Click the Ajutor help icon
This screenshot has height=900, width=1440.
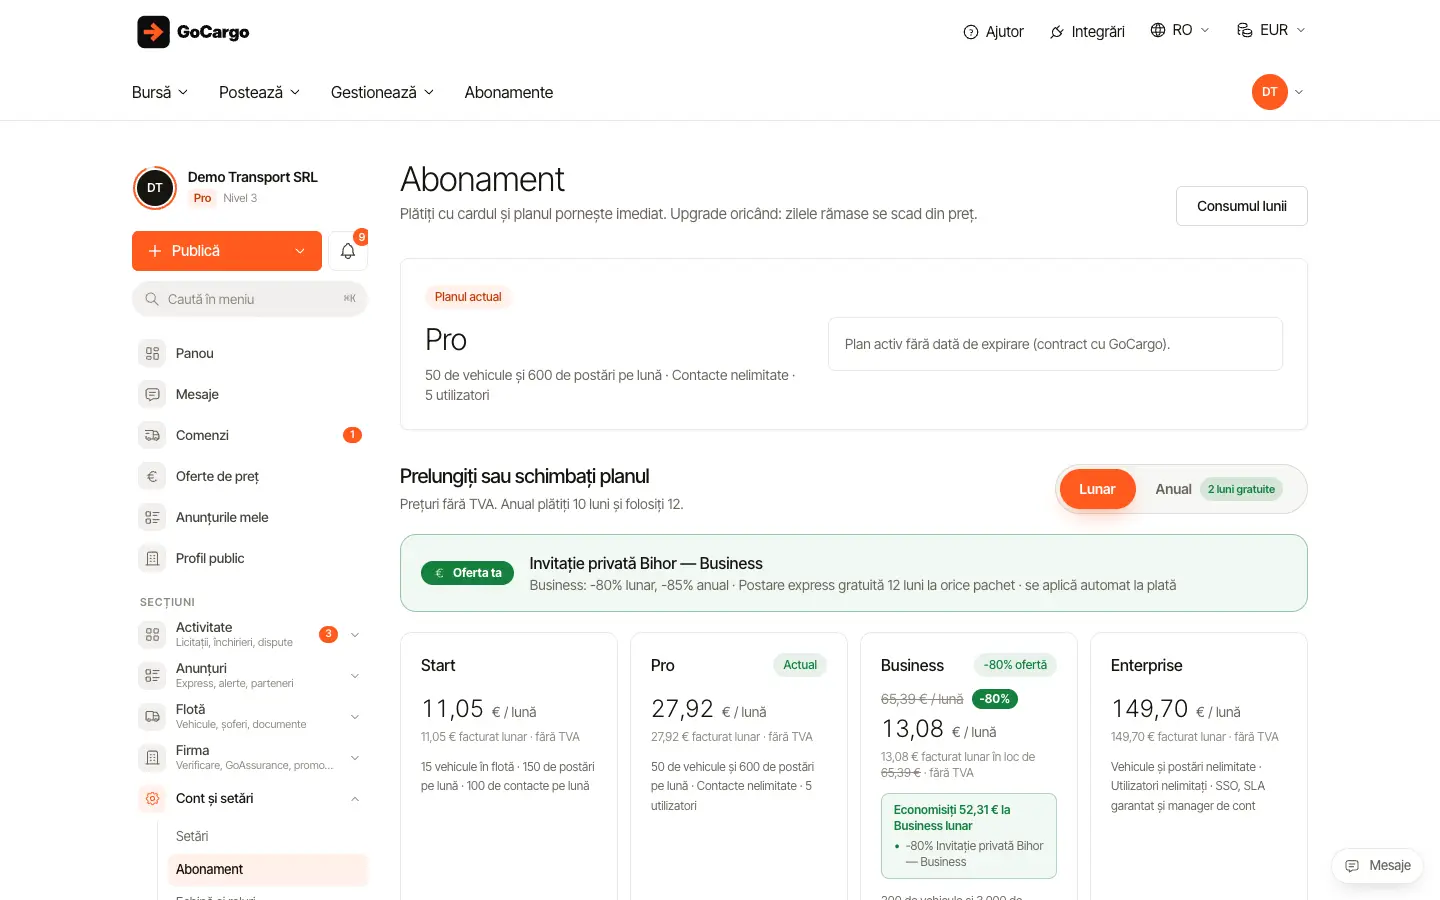click(970, 32)
